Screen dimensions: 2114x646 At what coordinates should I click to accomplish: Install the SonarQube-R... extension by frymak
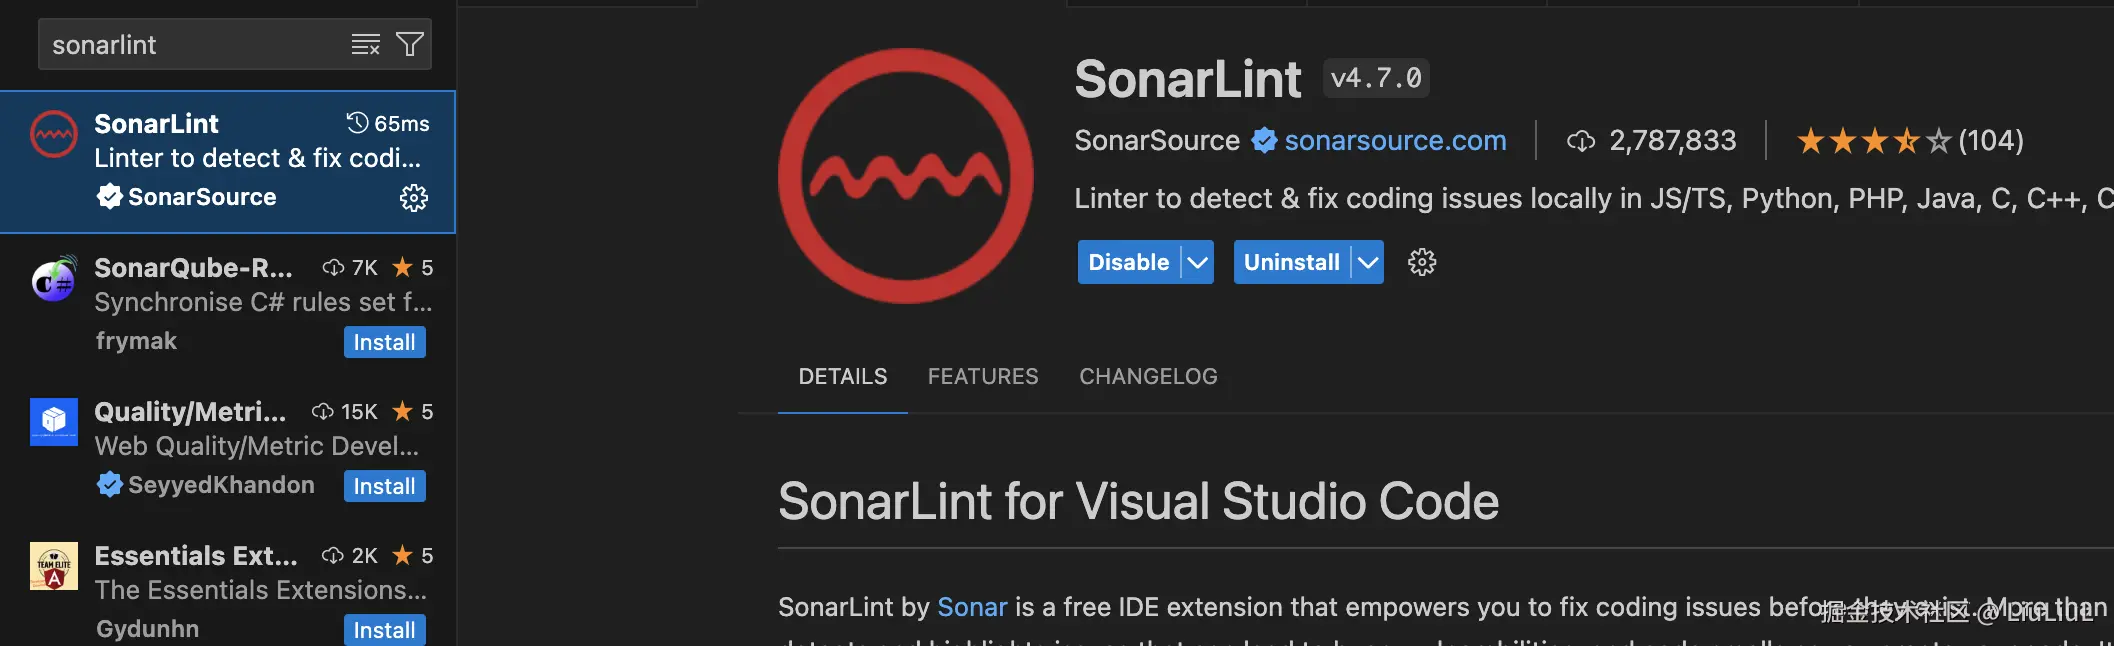click(x=384, y=342)
